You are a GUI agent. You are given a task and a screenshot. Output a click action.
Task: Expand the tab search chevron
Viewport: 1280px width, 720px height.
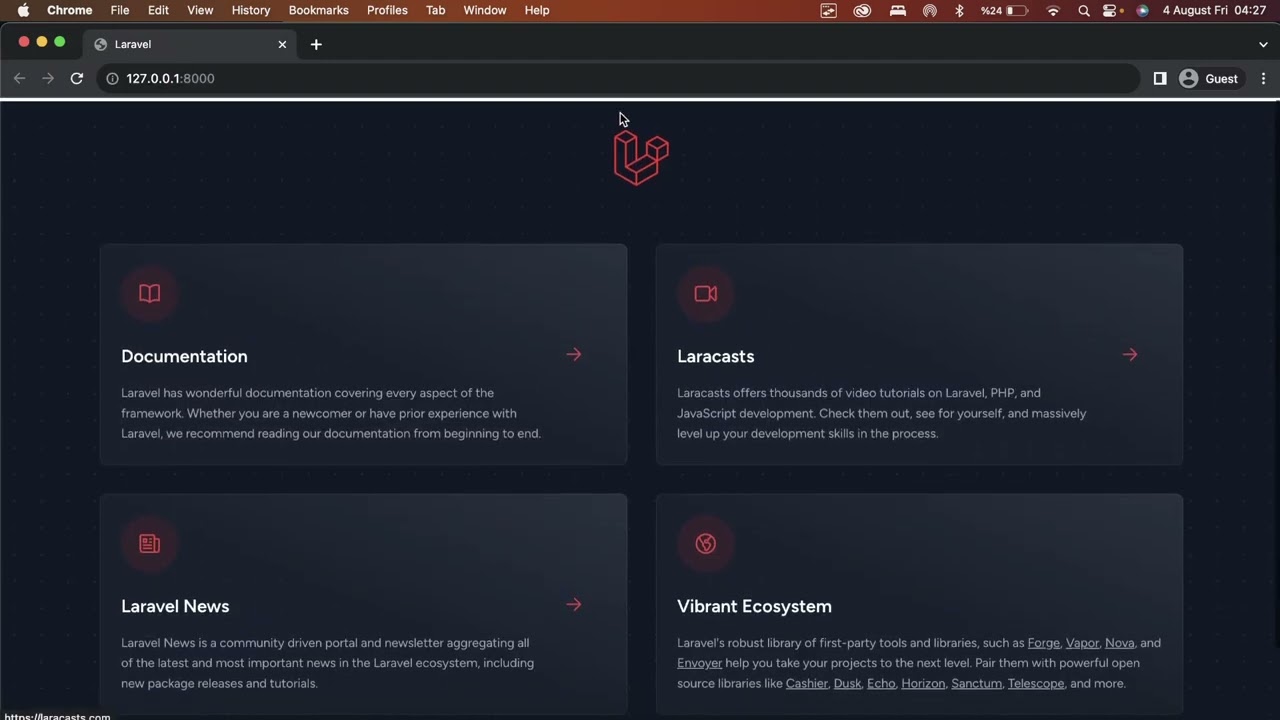(1263, 44)
